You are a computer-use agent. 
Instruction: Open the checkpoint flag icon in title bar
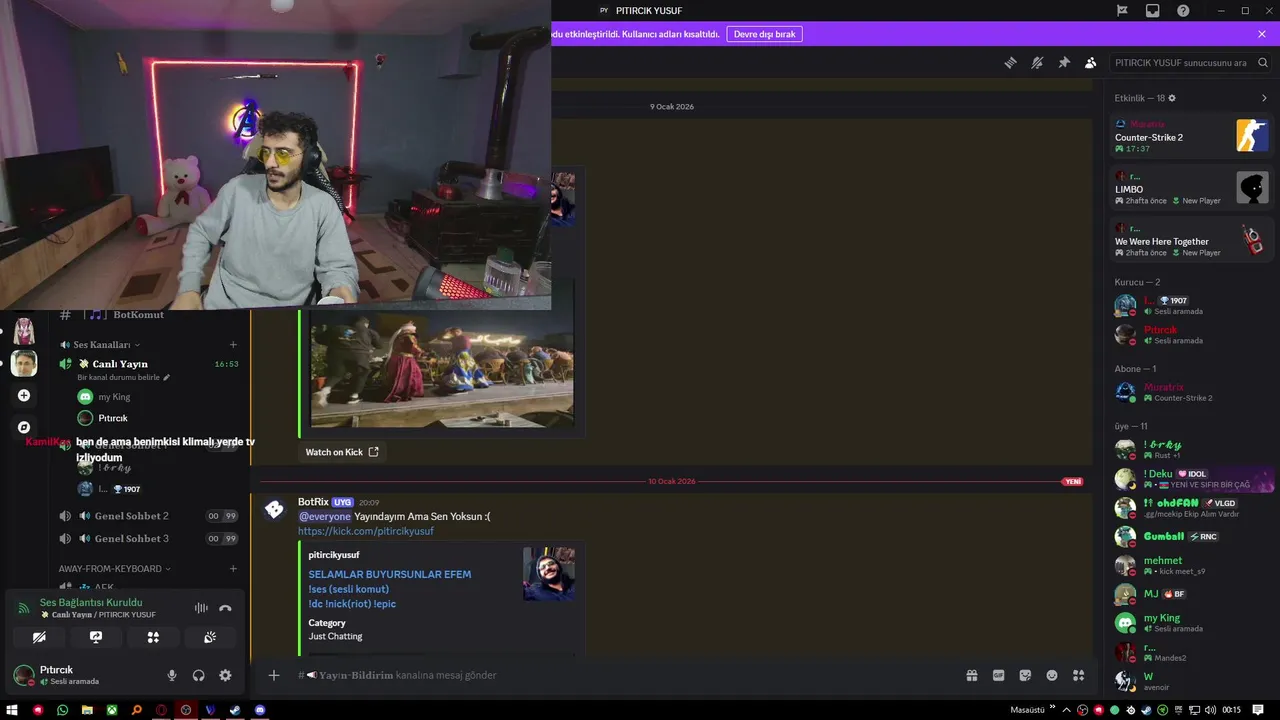click(x=1122, y=10)
